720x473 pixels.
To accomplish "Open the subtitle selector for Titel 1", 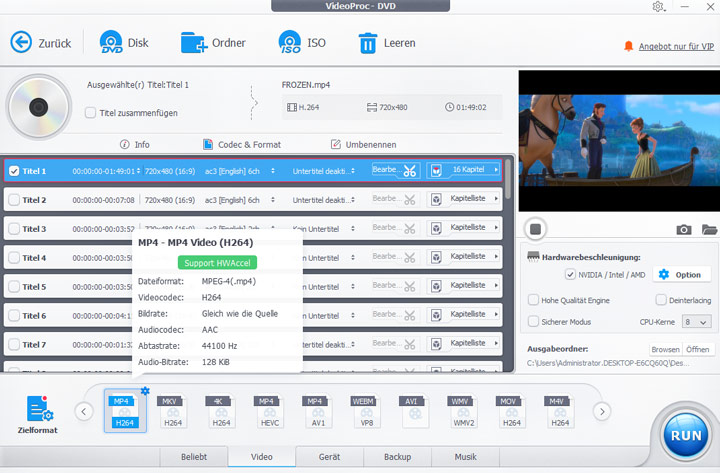I will pyautogui.click(x=353, y=171).
